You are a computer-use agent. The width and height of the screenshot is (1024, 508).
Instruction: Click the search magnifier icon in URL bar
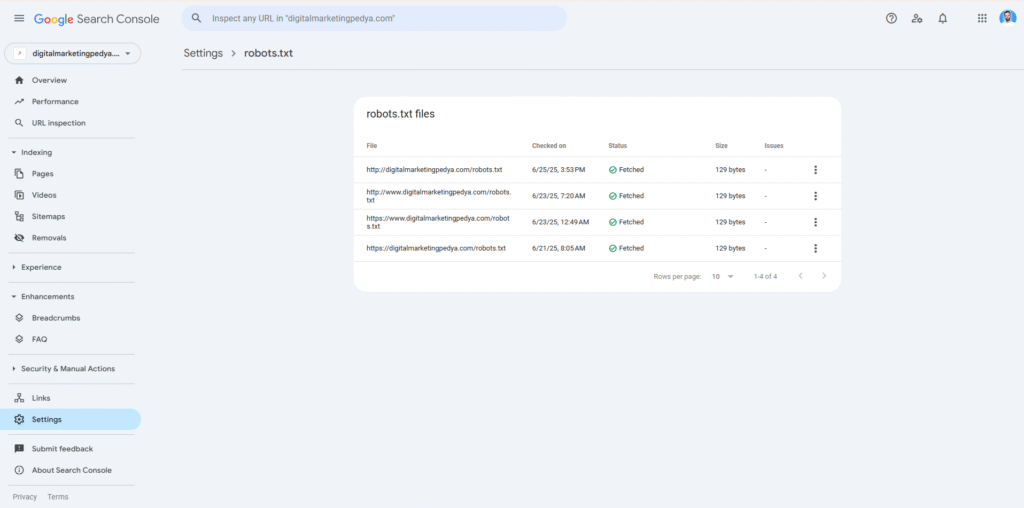click(x=197, y=18)
